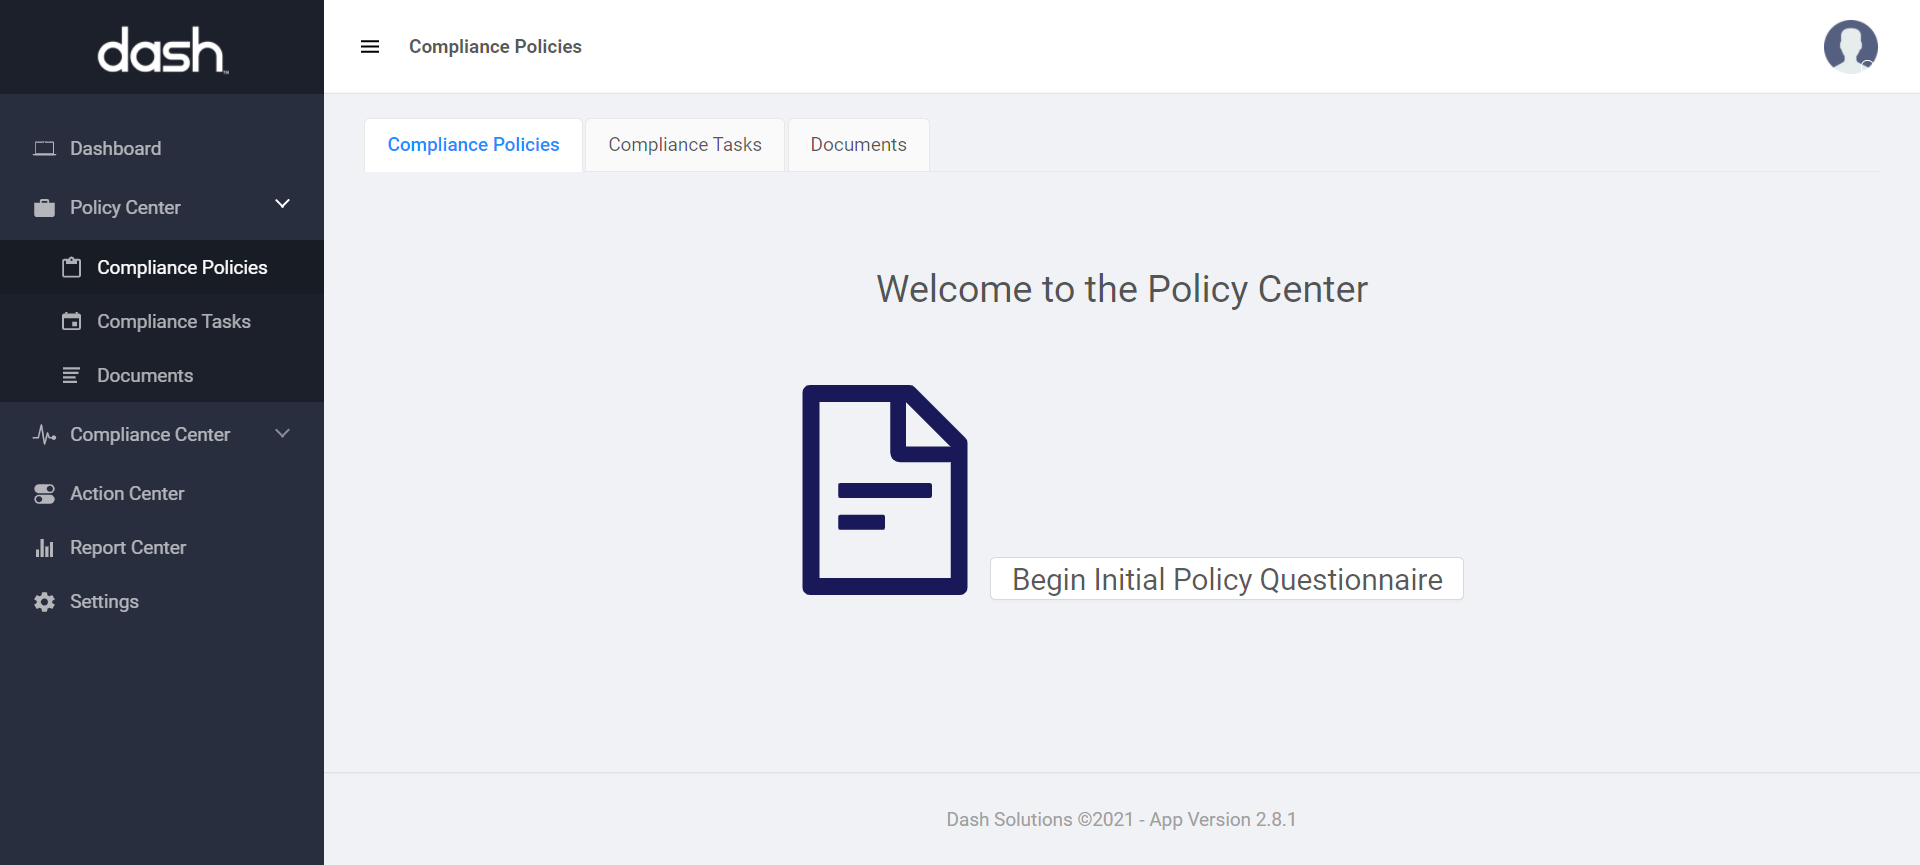Click the large document illustration
The height and width of the screenshot is (865, 1920).
click(x=884, y=490)
